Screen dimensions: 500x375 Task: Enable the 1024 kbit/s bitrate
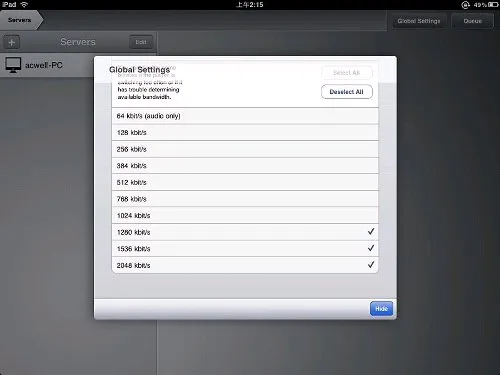[x=245, y=215]
